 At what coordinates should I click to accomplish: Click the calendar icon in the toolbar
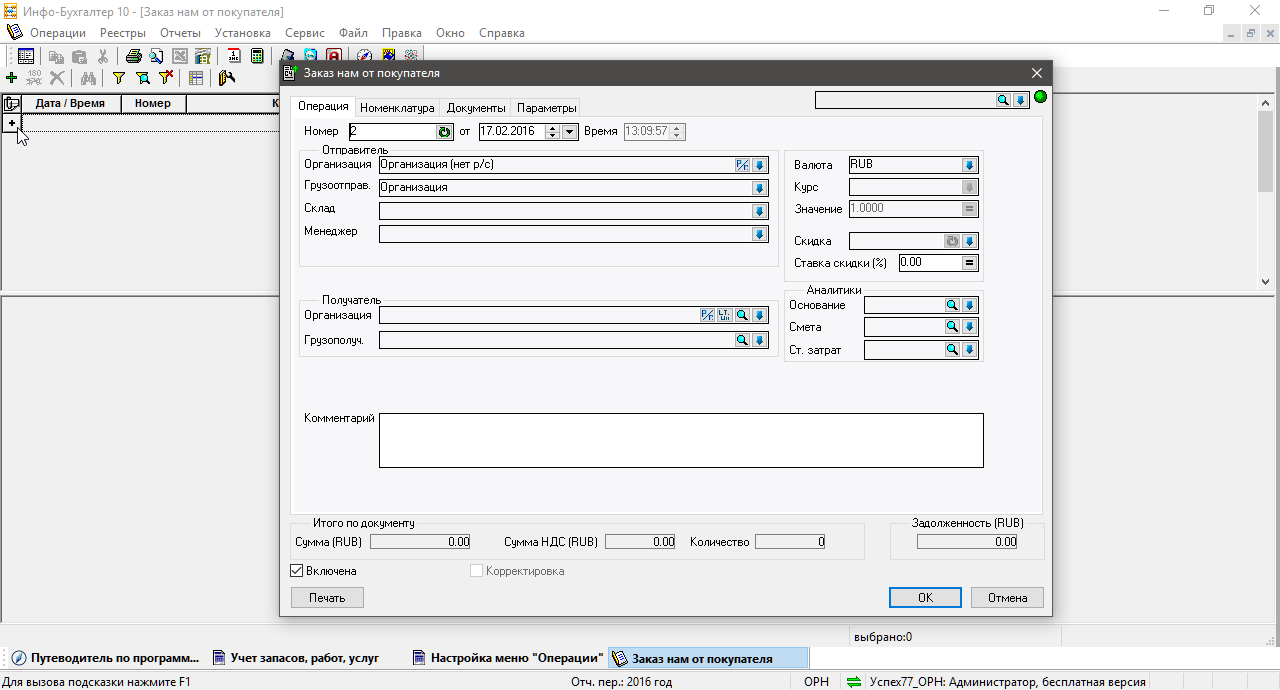(234, 56)
